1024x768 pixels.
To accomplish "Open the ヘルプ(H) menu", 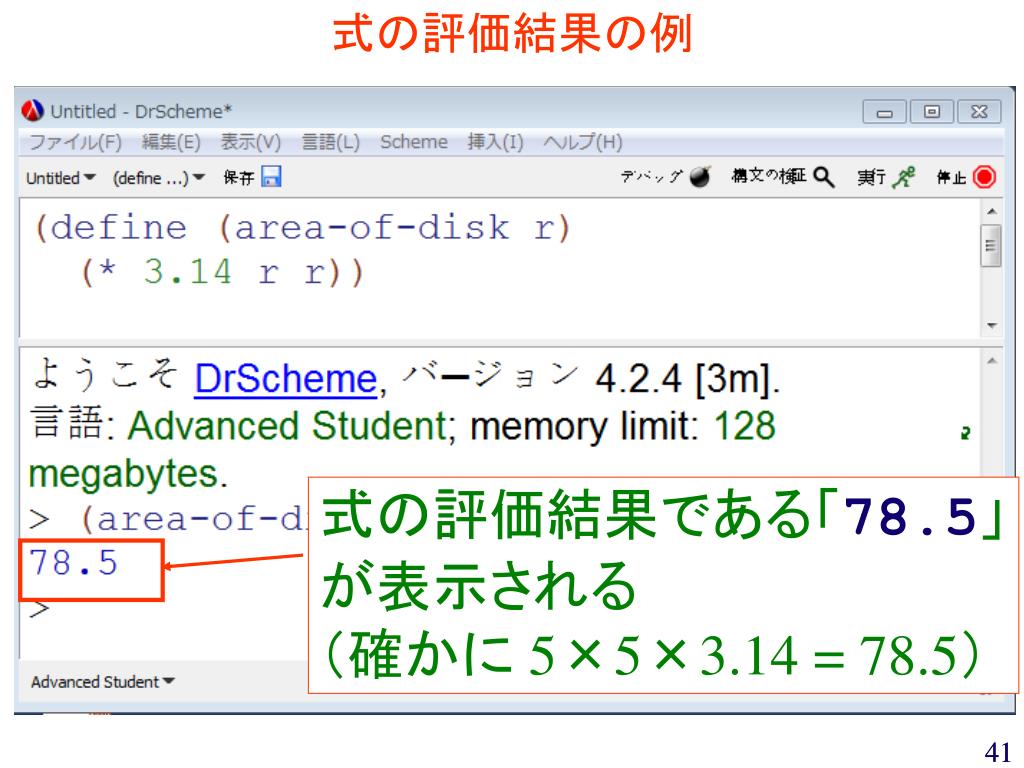I will click(x=583, y=142).
